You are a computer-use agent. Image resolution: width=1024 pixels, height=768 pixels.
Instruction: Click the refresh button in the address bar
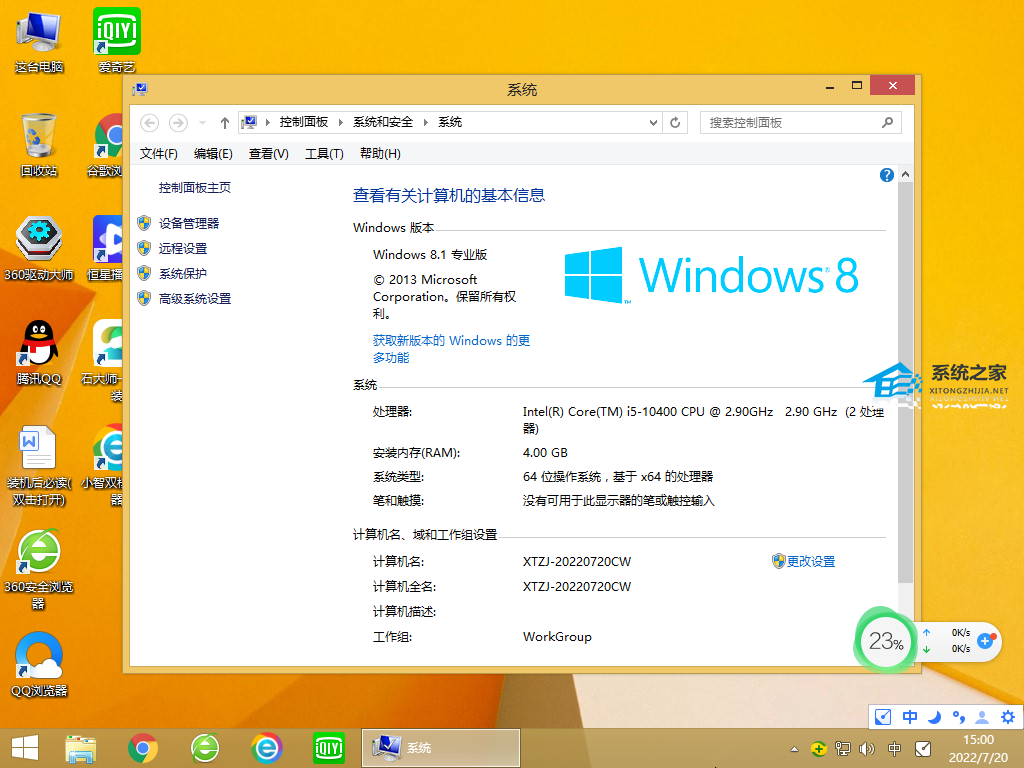tap(676, 122)
